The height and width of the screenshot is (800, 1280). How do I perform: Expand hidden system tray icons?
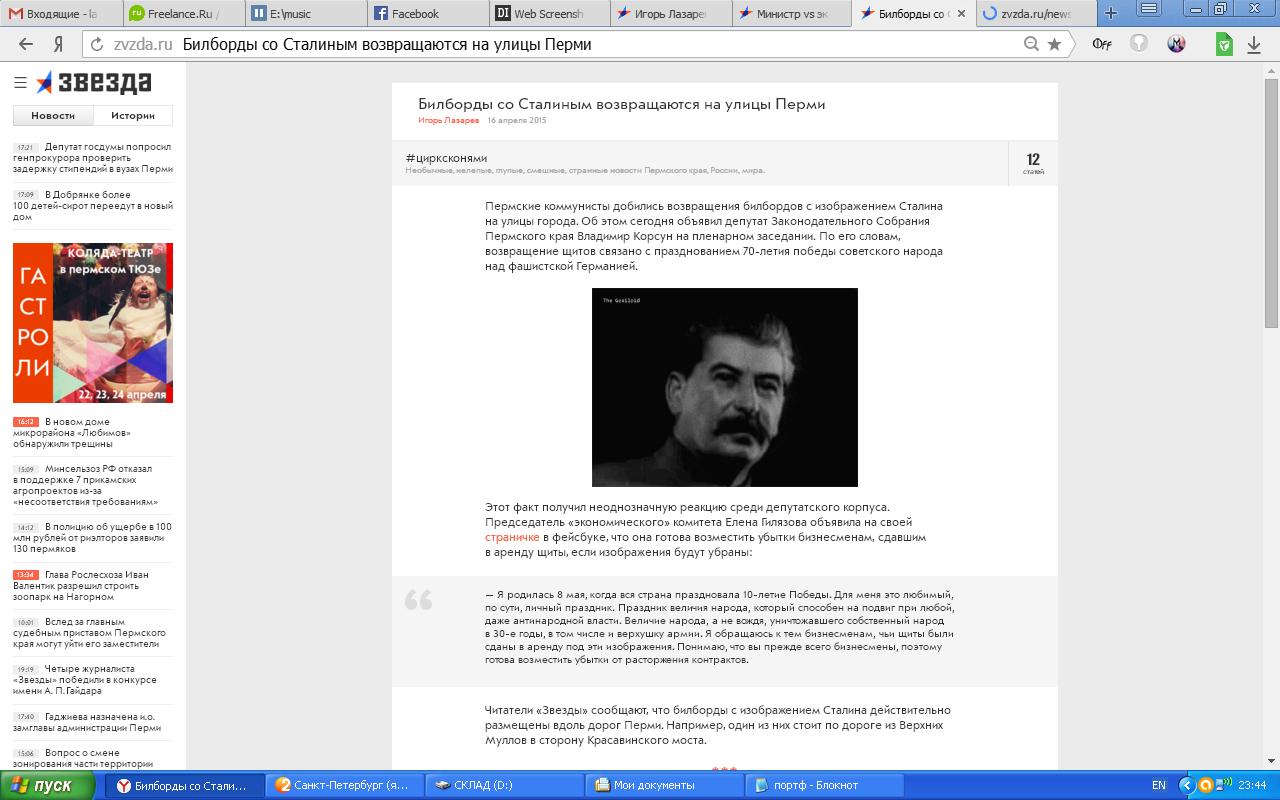pyautogui.click(x=1189, y=785)
